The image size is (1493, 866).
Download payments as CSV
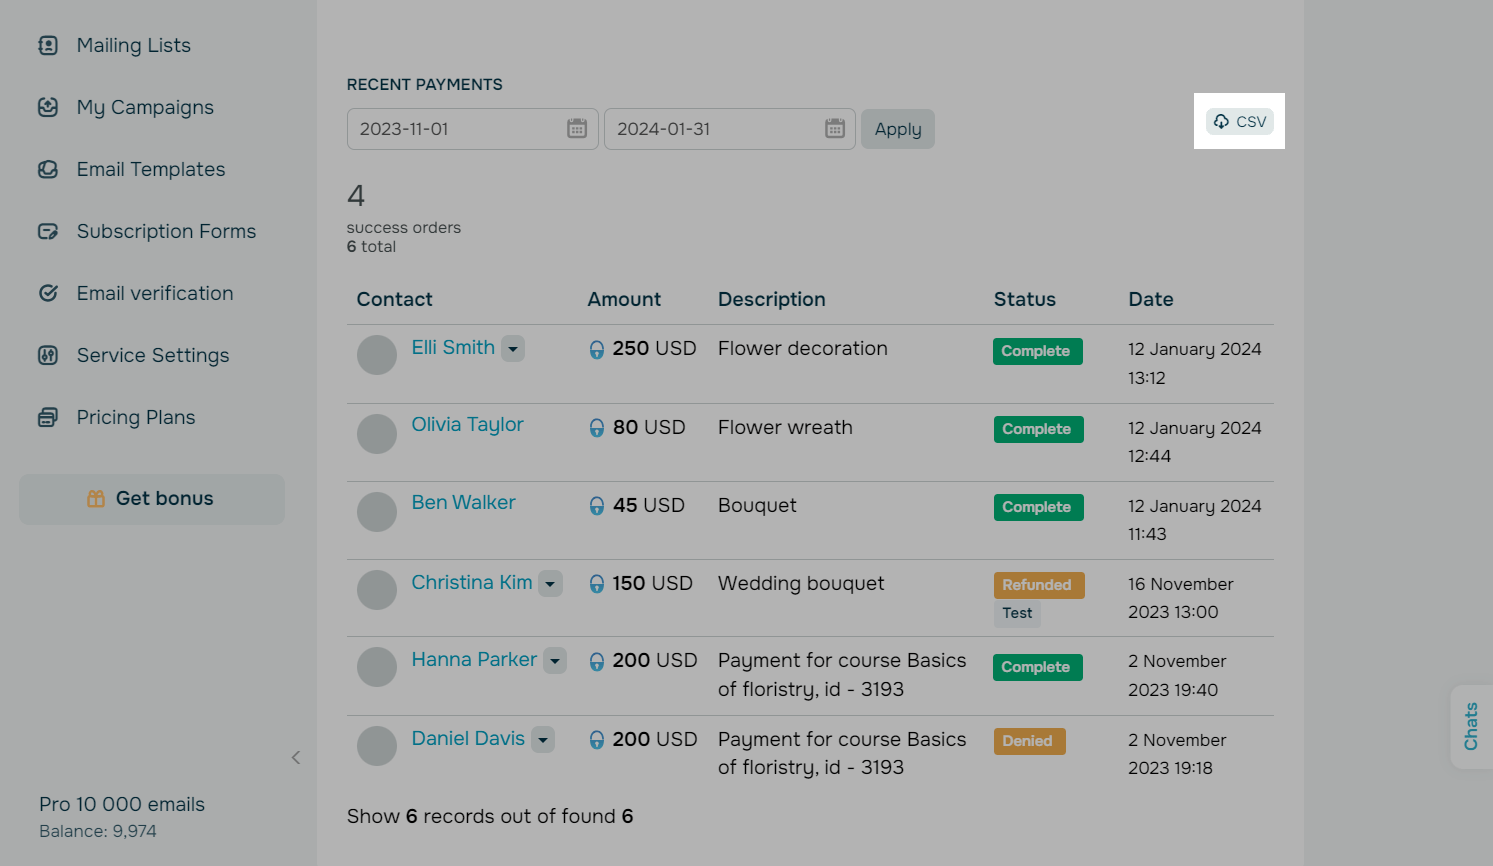tap(1240, 121)
